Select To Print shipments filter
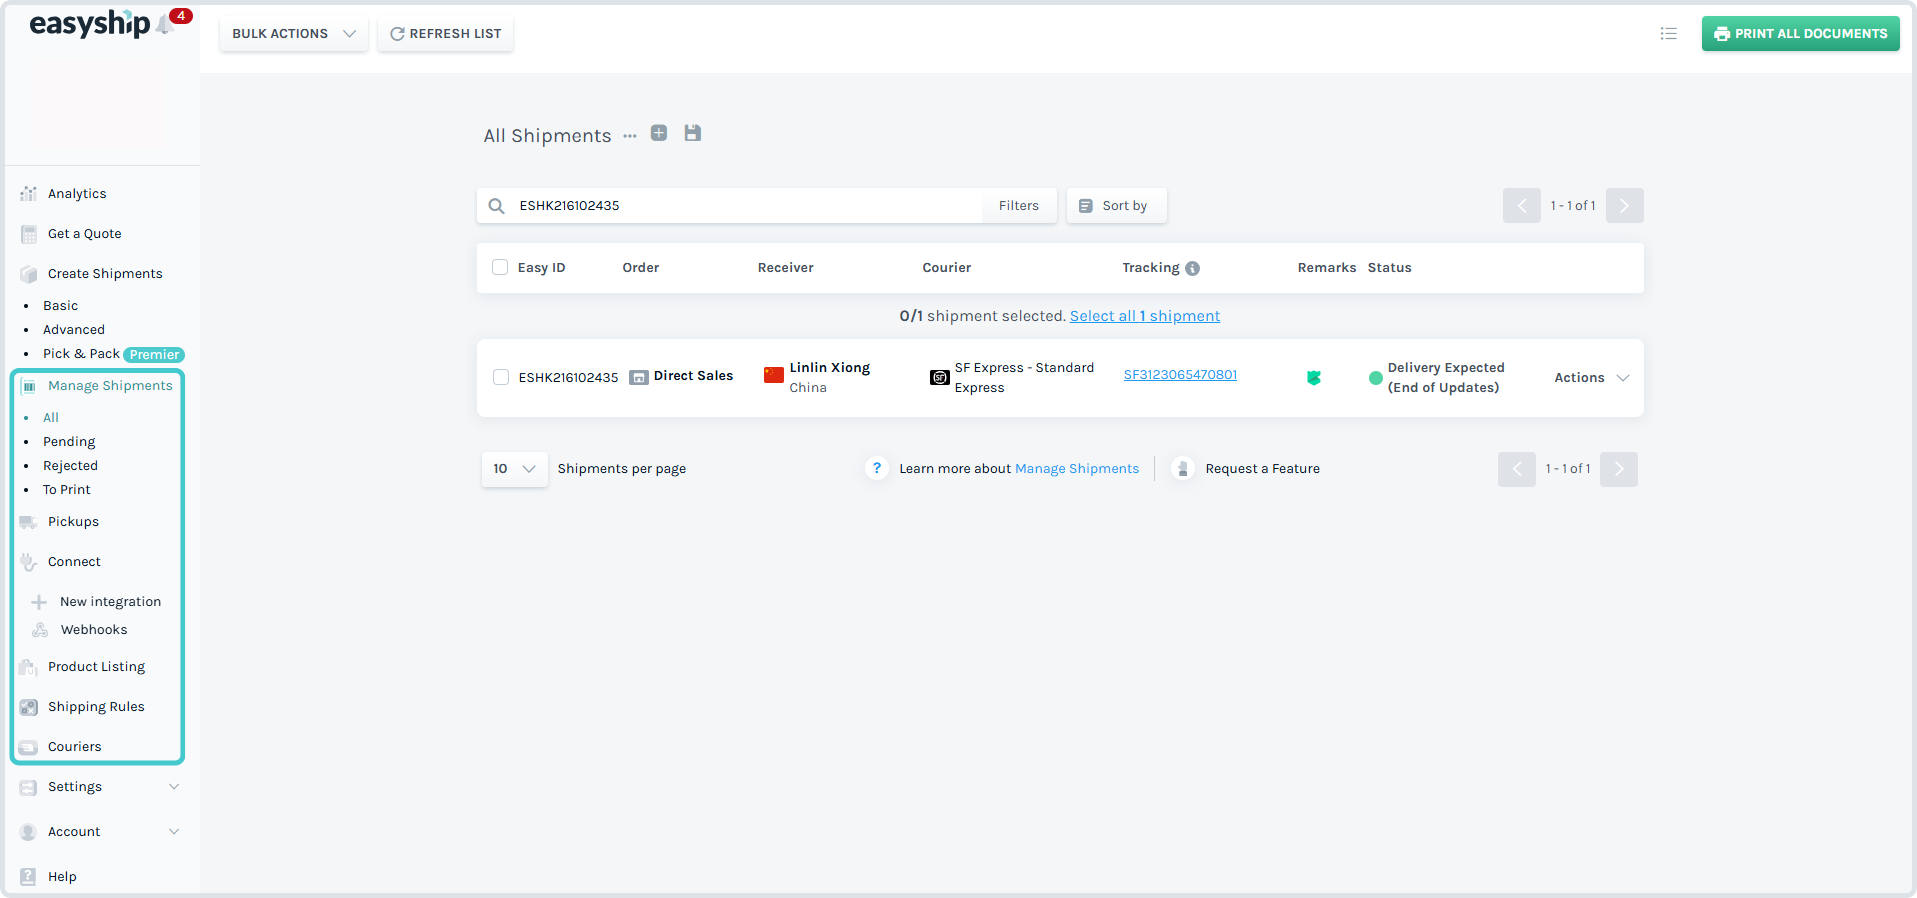Screen dimensions: 1917x898 (66, 490)
